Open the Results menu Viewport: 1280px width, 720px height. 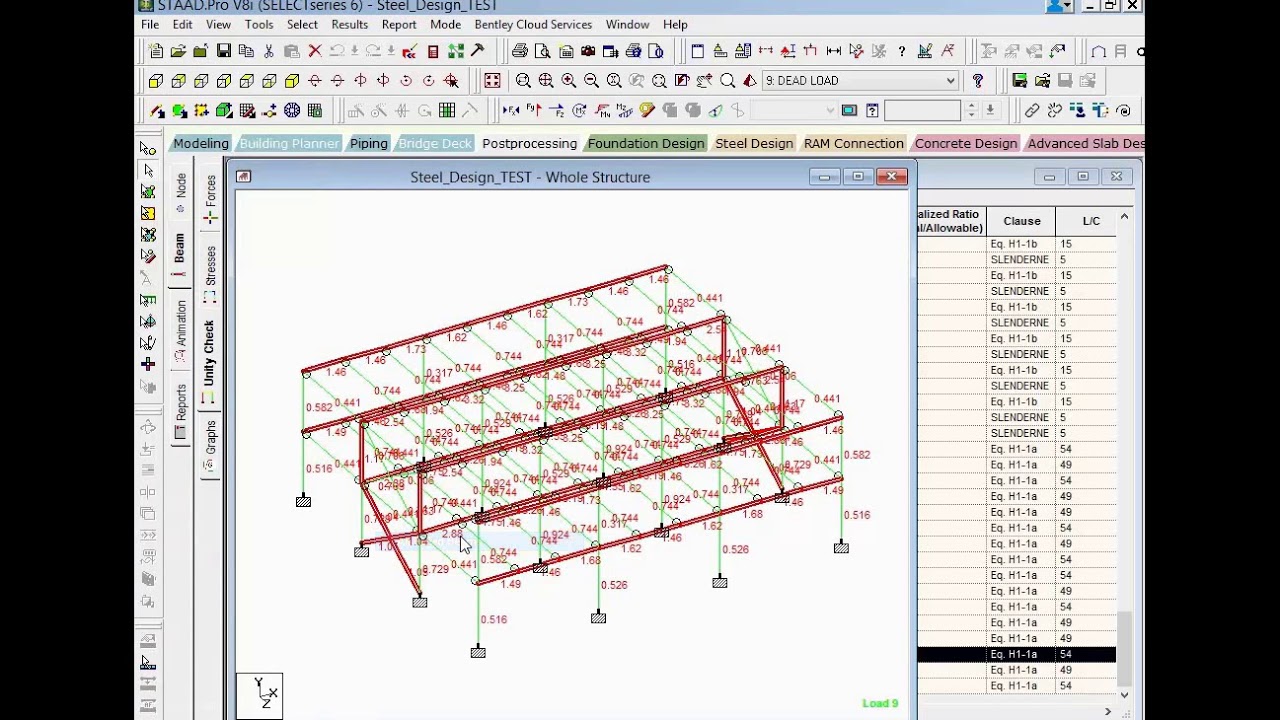[350, 24]
